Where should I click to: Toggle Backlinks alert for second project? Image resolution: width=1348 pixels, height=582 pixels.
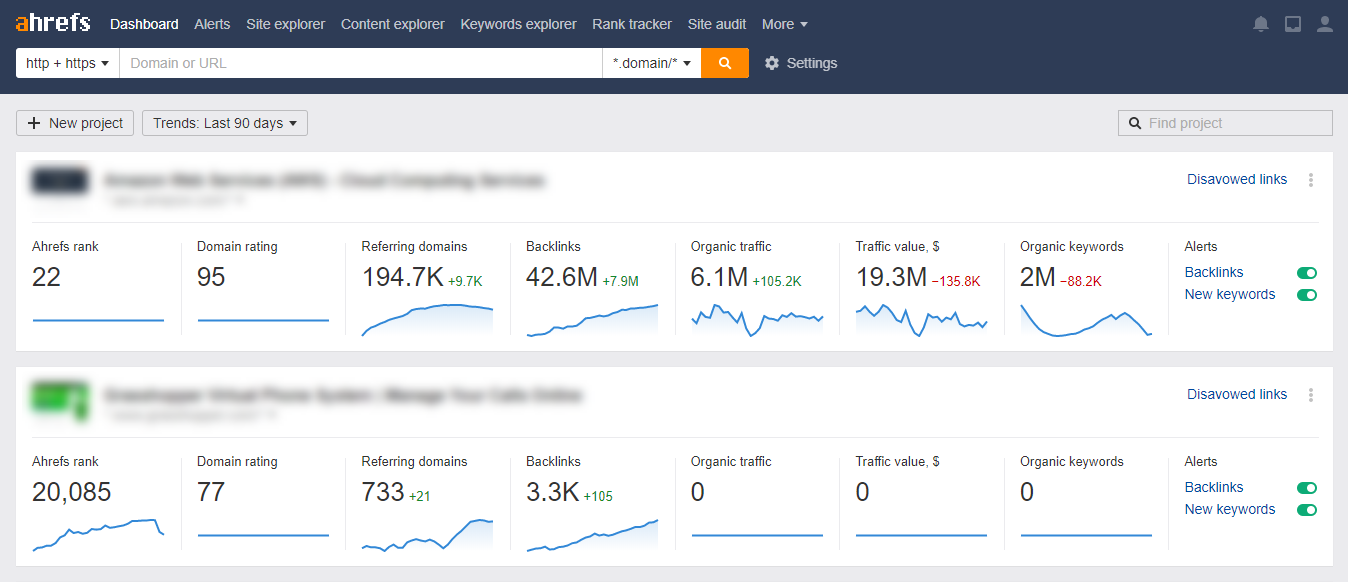point(1307,488)
